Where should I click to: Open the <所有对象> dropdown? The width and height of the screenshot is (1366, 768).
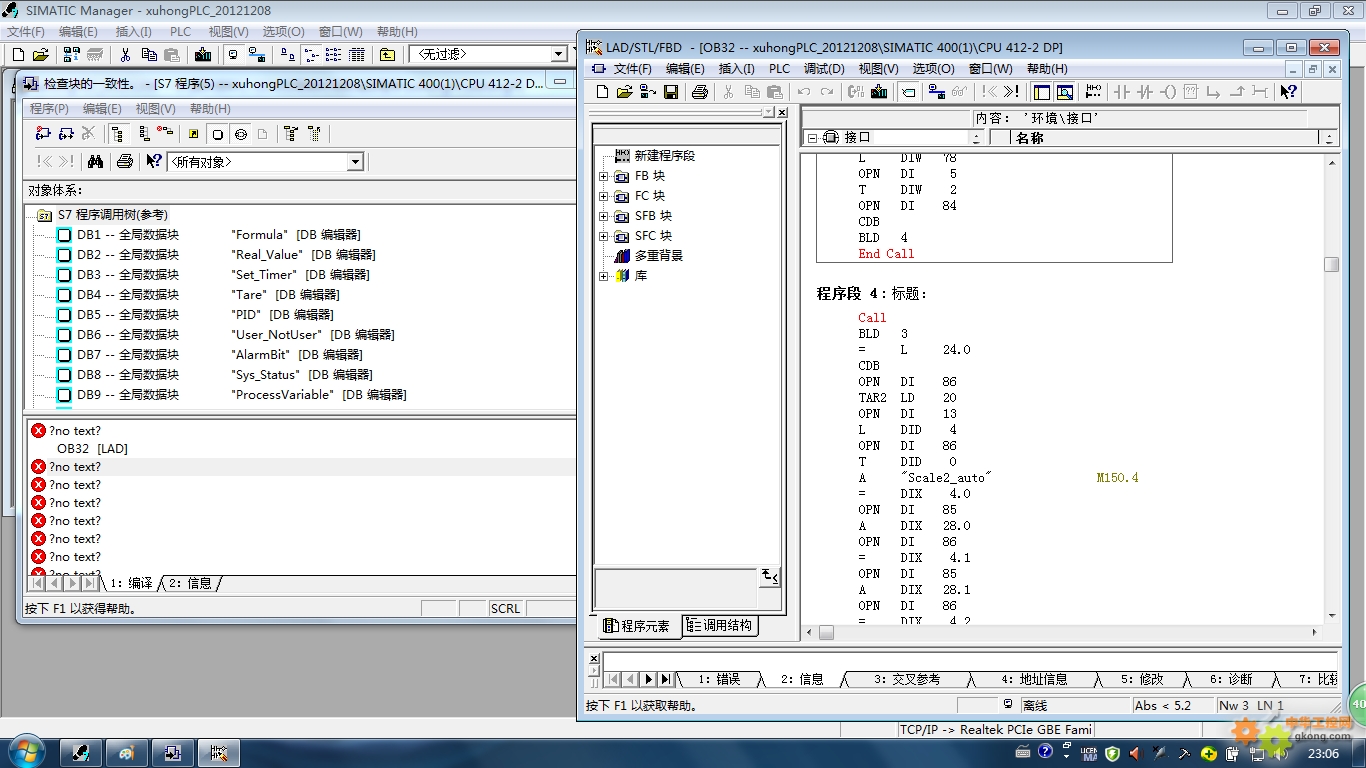tap(355, 162)
